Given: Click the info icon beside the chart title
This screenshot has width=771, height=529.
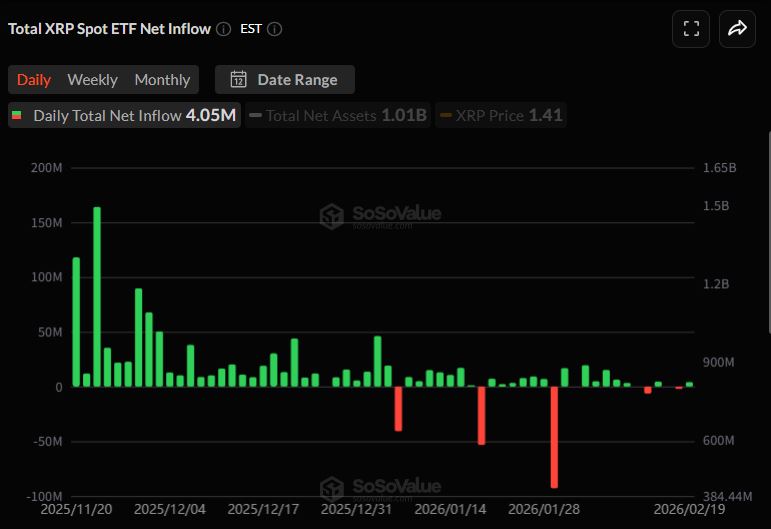Looking at the screenshot, I should pos(223,29).
